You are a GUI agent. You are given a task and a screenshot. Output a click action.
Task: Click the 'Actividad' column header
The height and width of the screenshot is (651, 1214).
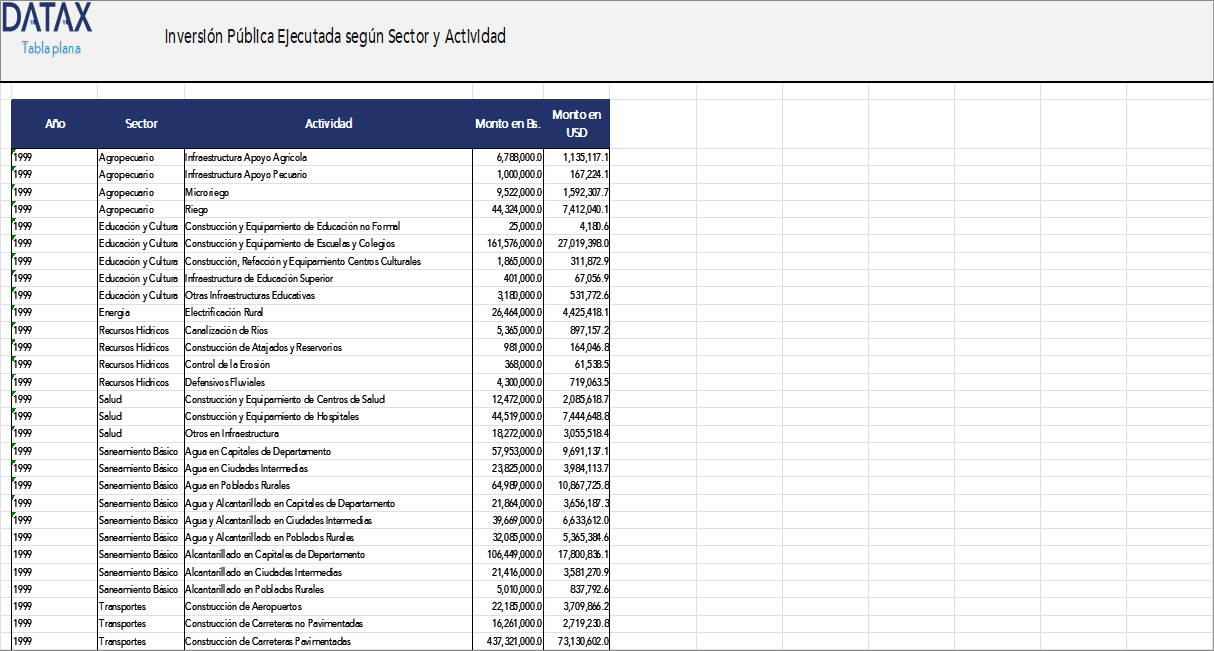point(328,124)
